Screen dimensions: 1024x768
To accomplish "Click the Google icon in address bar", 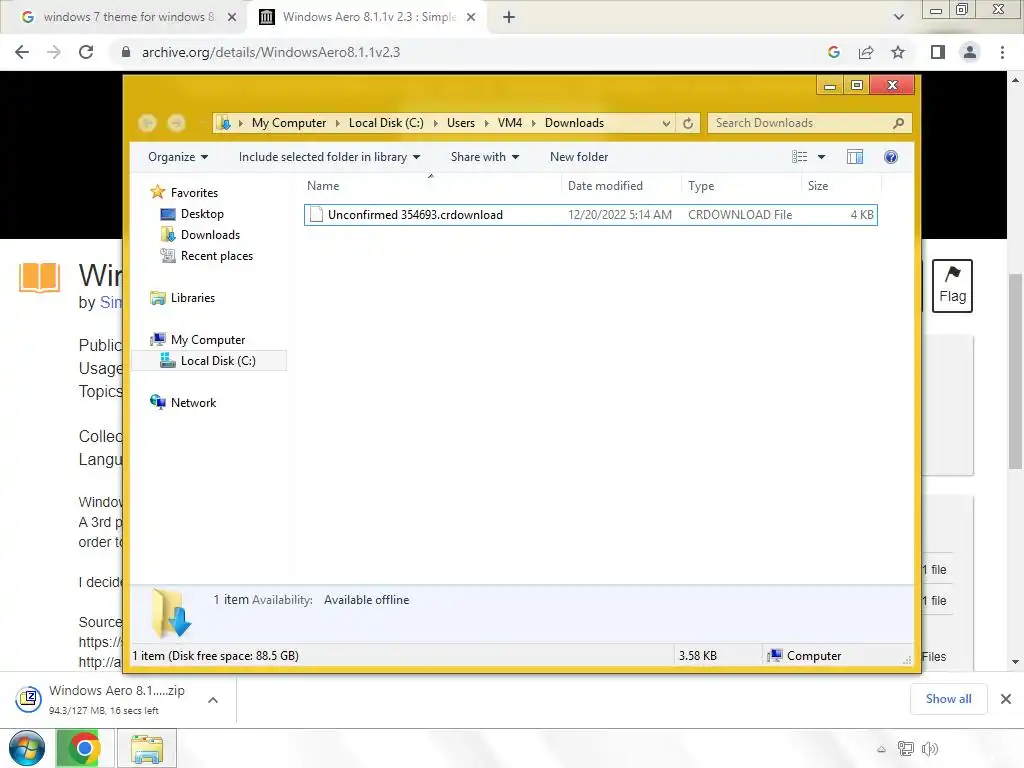I will pos(834,52).
